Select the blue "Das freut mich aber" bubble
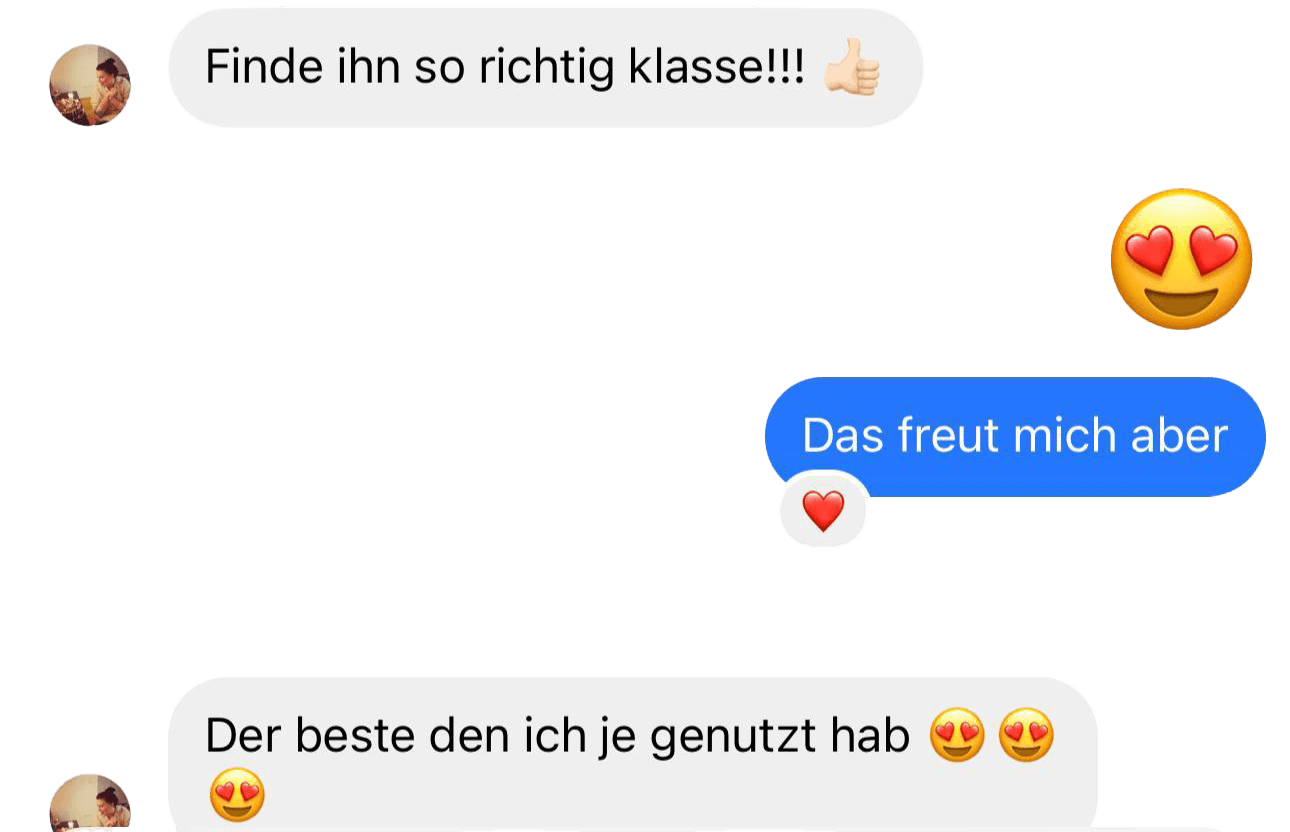The height and width of the screenshot is (832, 1290). (1015, 437)
